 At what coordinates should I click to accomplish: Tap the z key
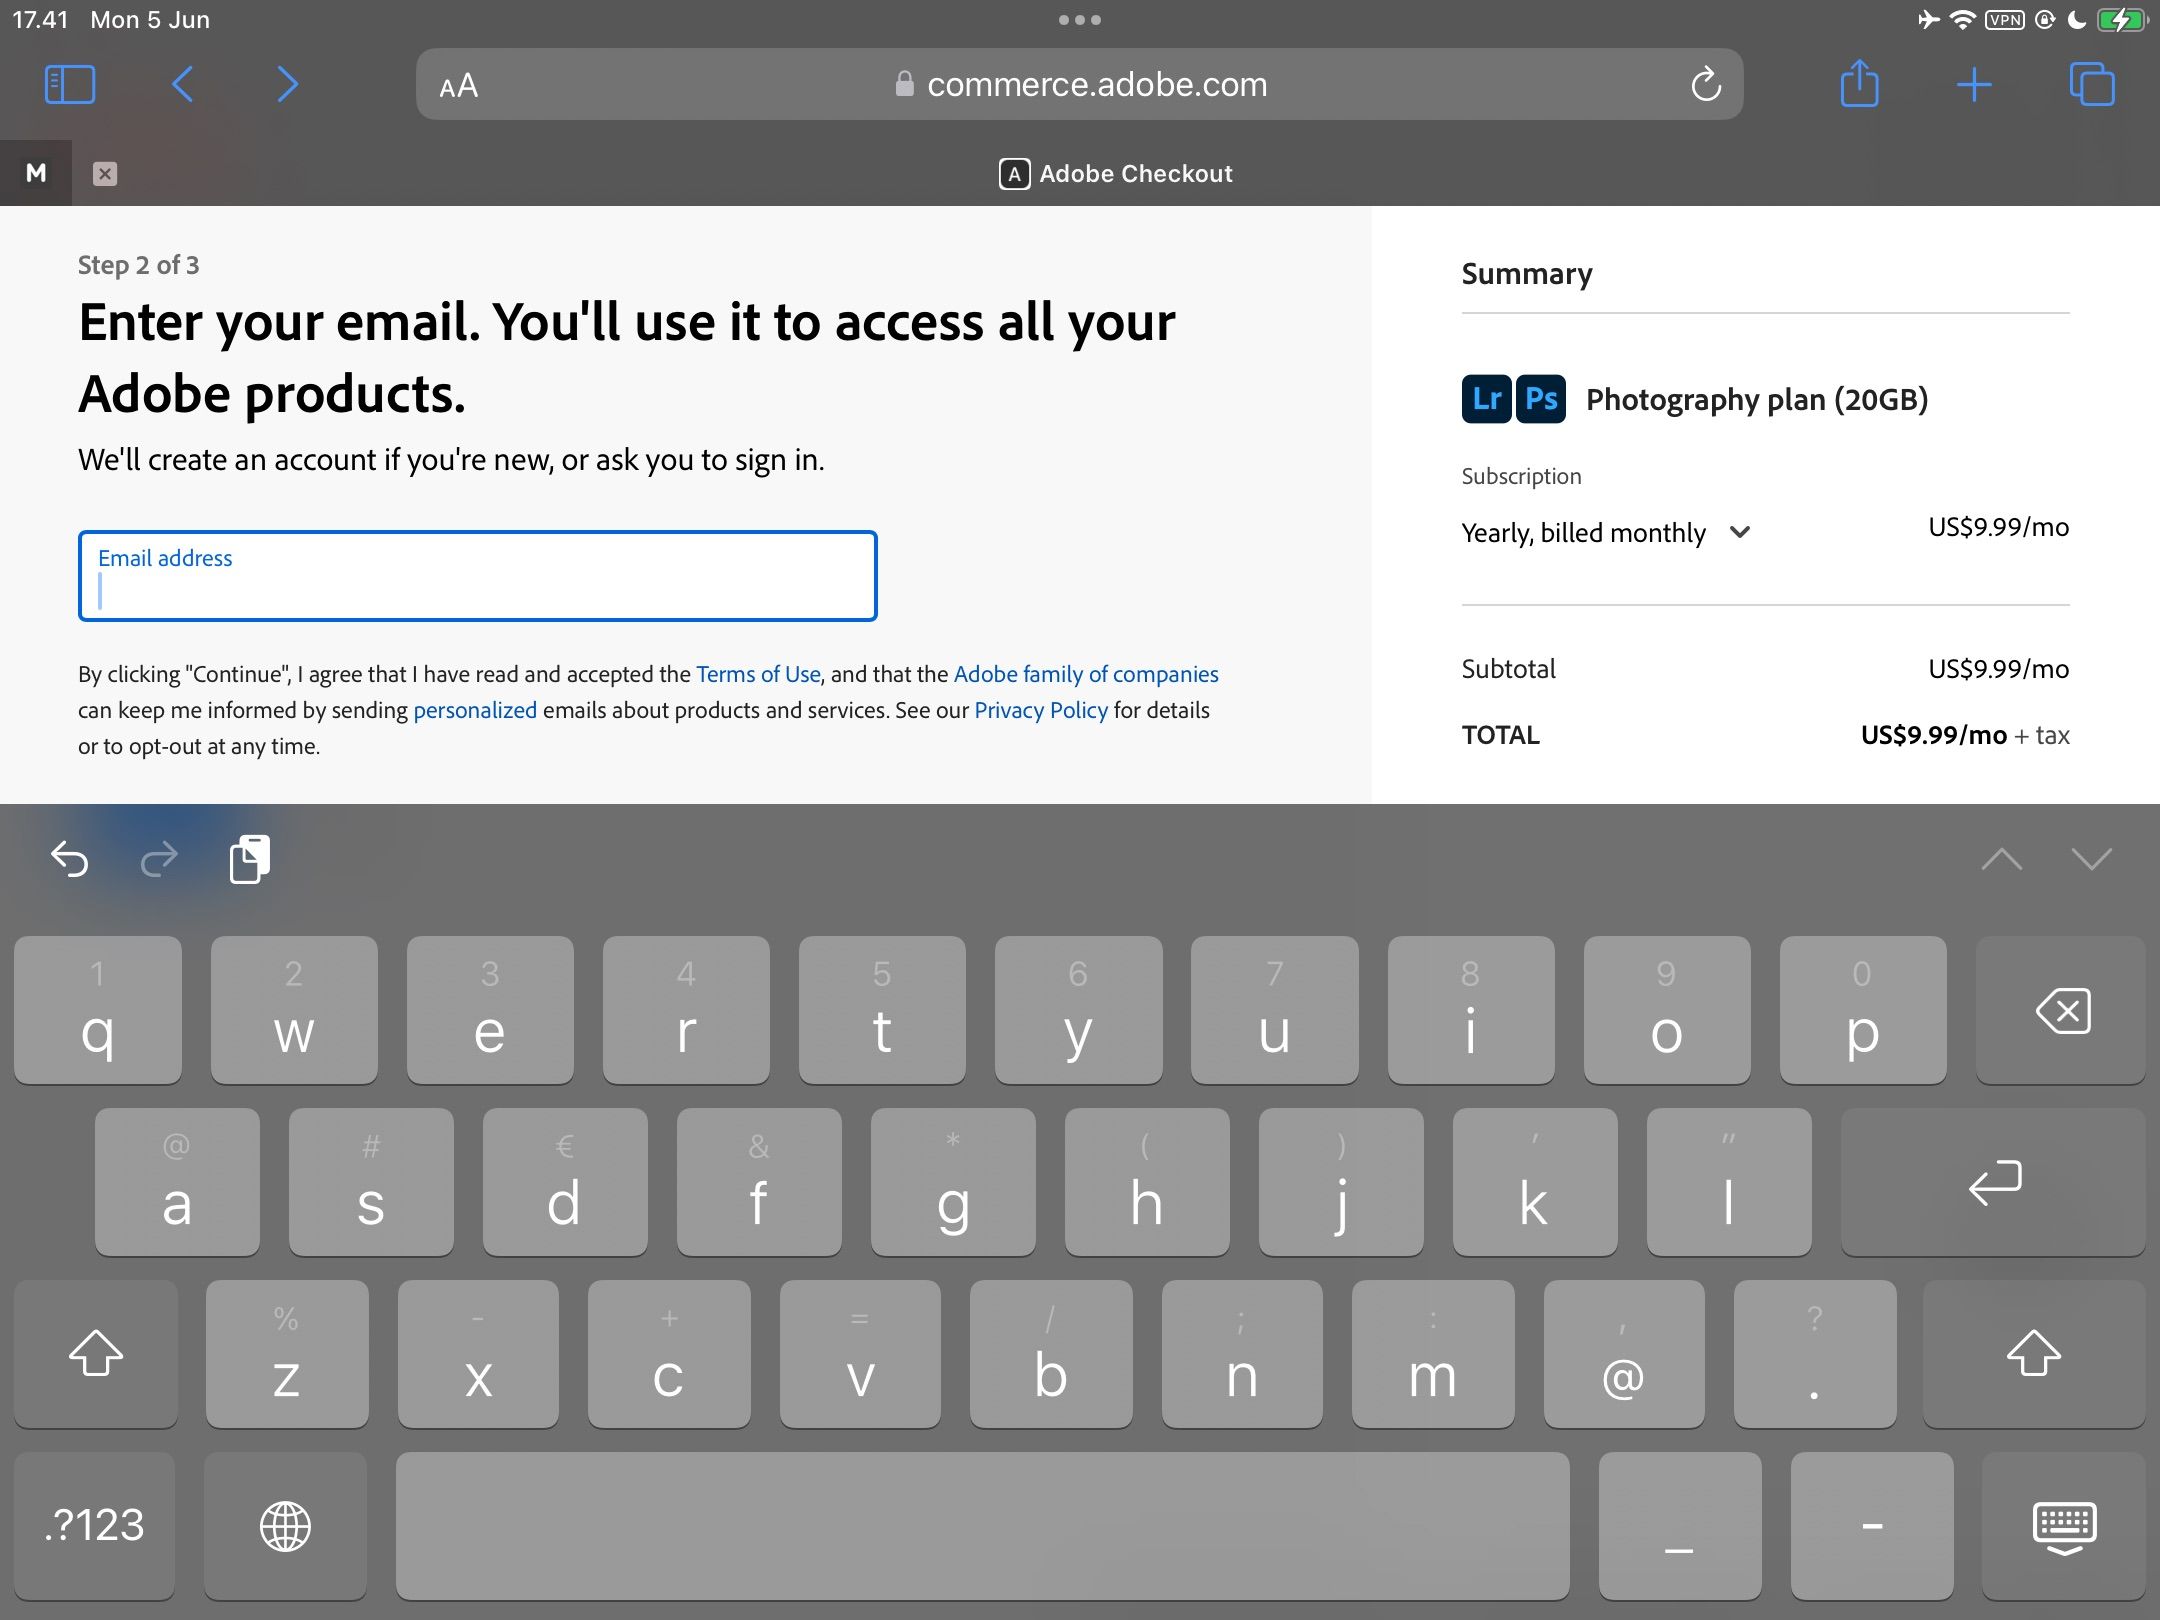[x=287, y=1355]
